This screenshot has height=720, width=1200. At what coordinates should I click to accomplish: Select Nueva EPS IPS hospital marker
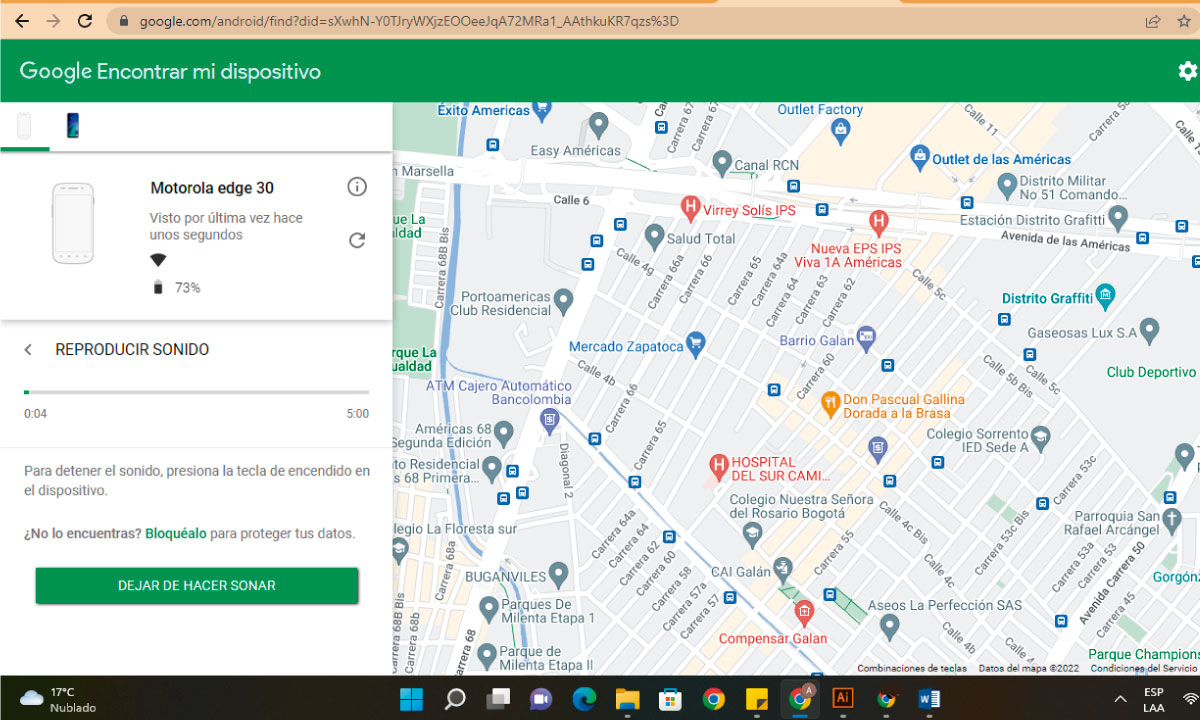(x=879, y=223)
